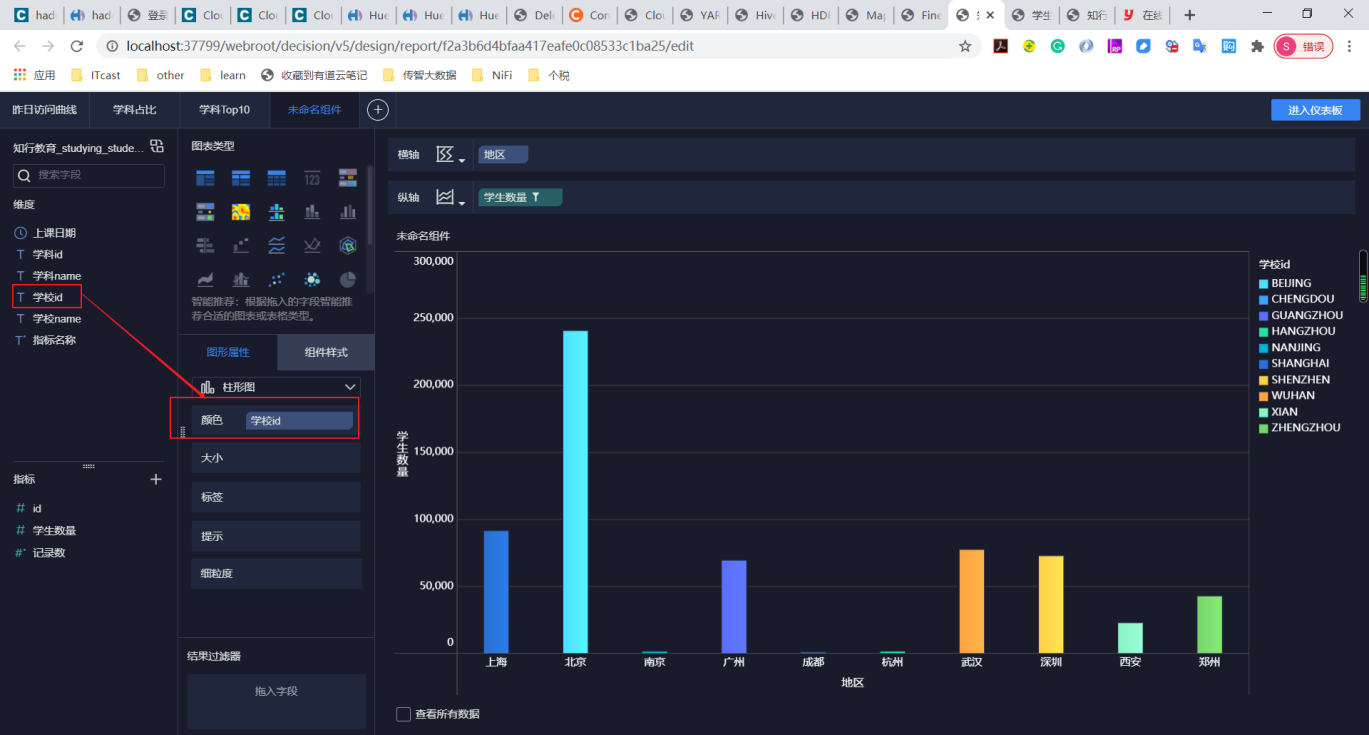Select the 未命名组件 tab
The height and width of the screenshot is (735, 1369).
(x=314, y=110)
